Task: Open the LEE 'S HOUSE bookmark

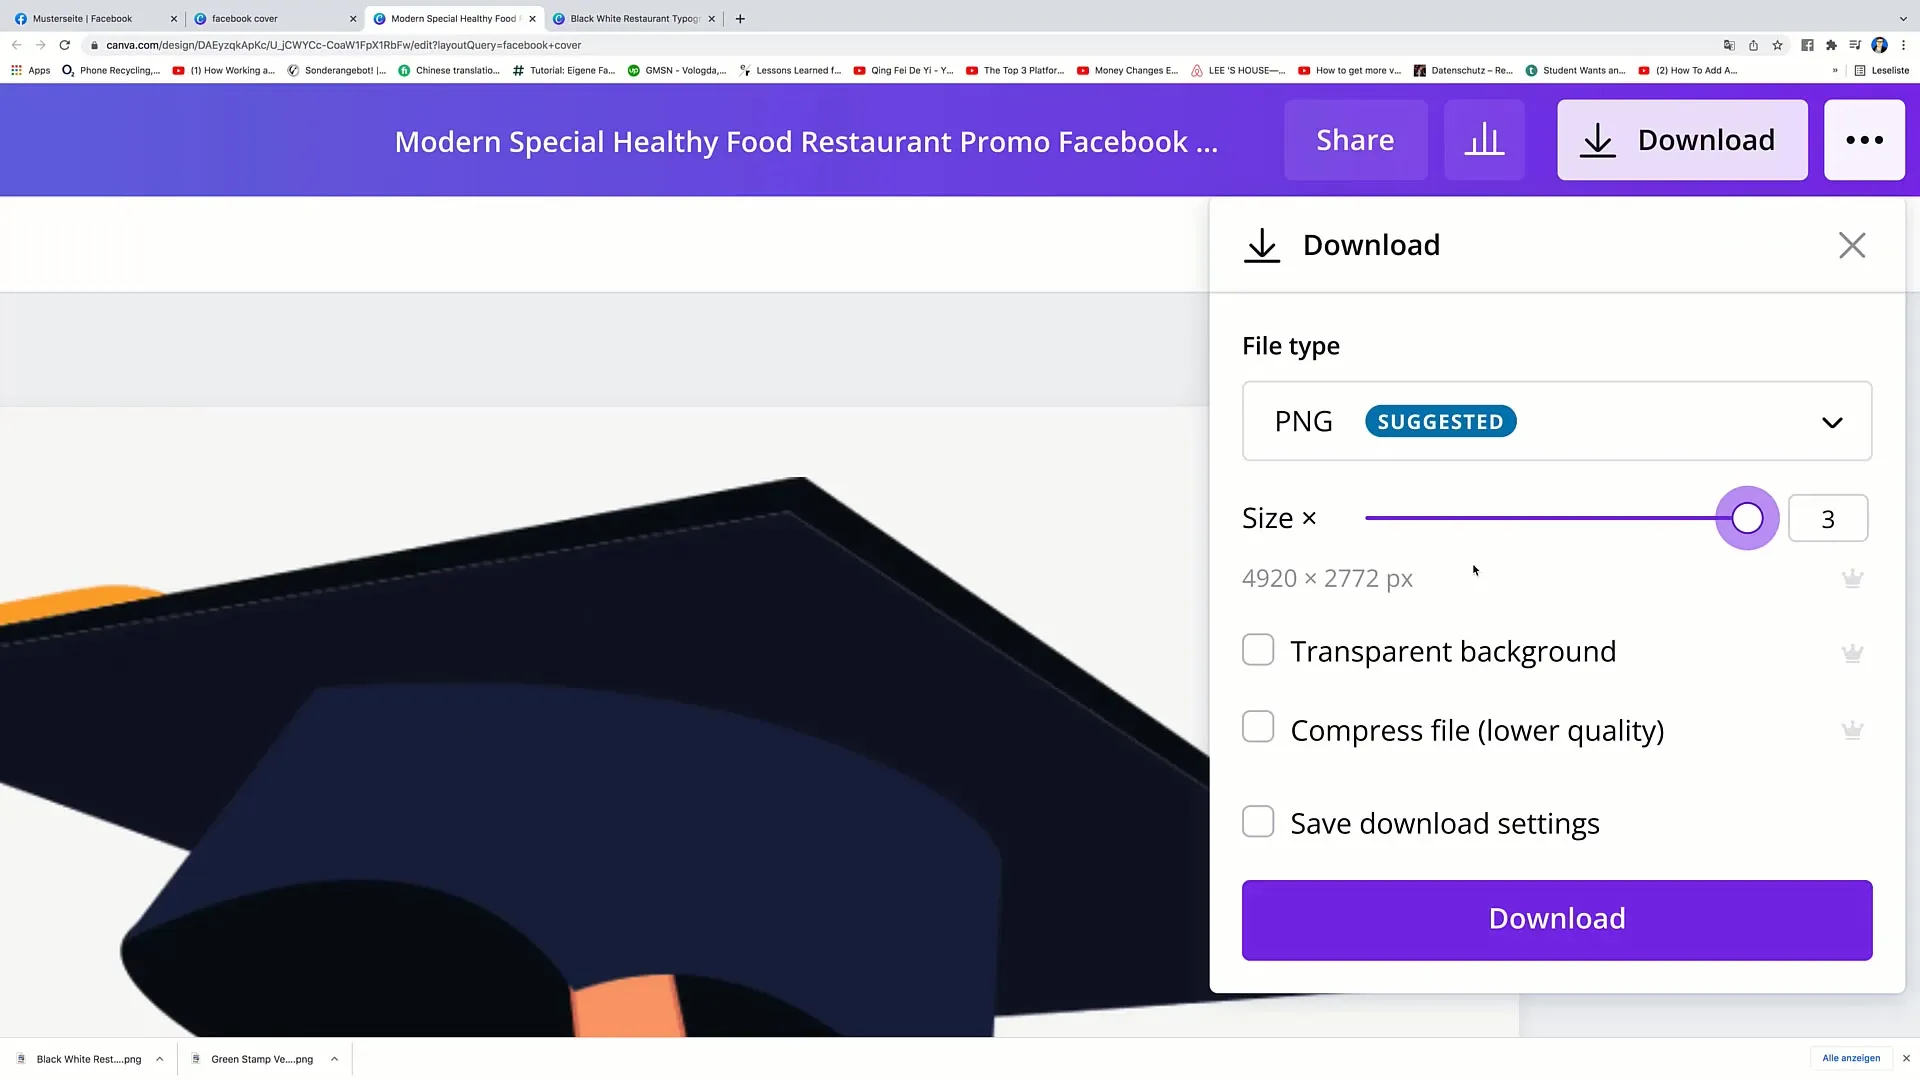Action: [x=1238, y=70]
